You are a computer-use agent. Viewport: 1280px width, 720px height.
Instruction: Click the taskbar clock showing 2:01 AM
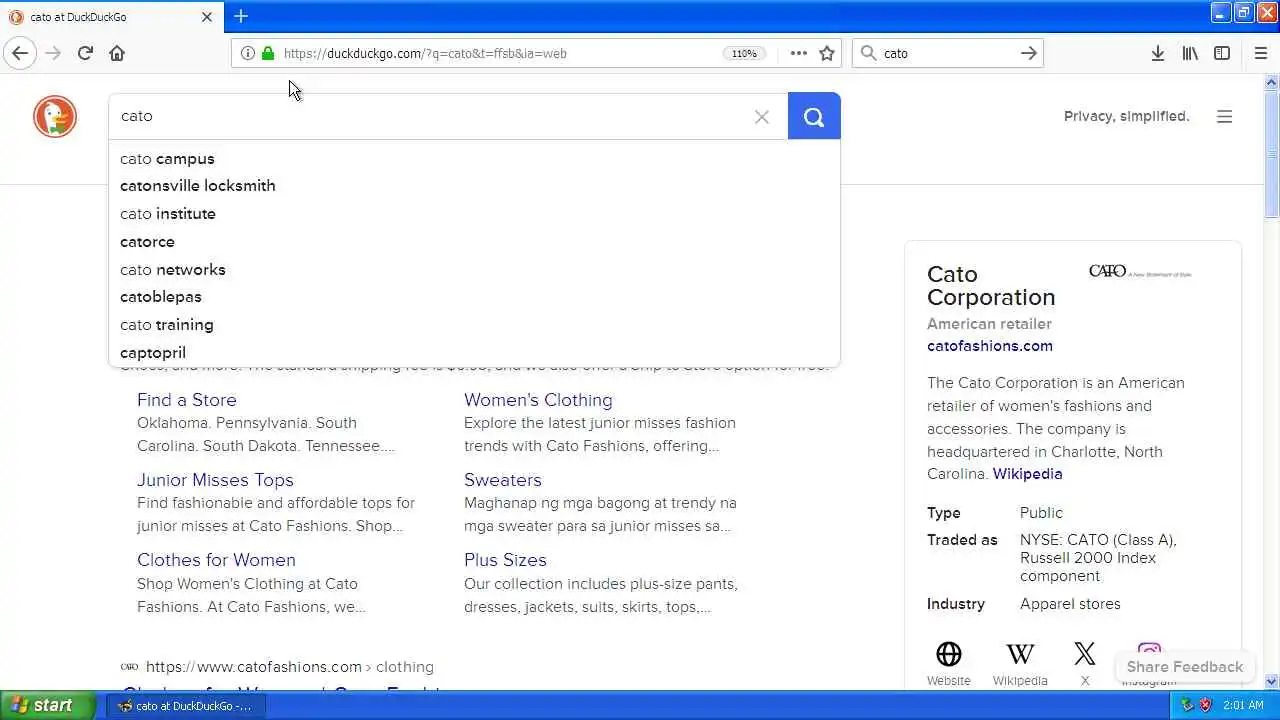(1243, 705)
